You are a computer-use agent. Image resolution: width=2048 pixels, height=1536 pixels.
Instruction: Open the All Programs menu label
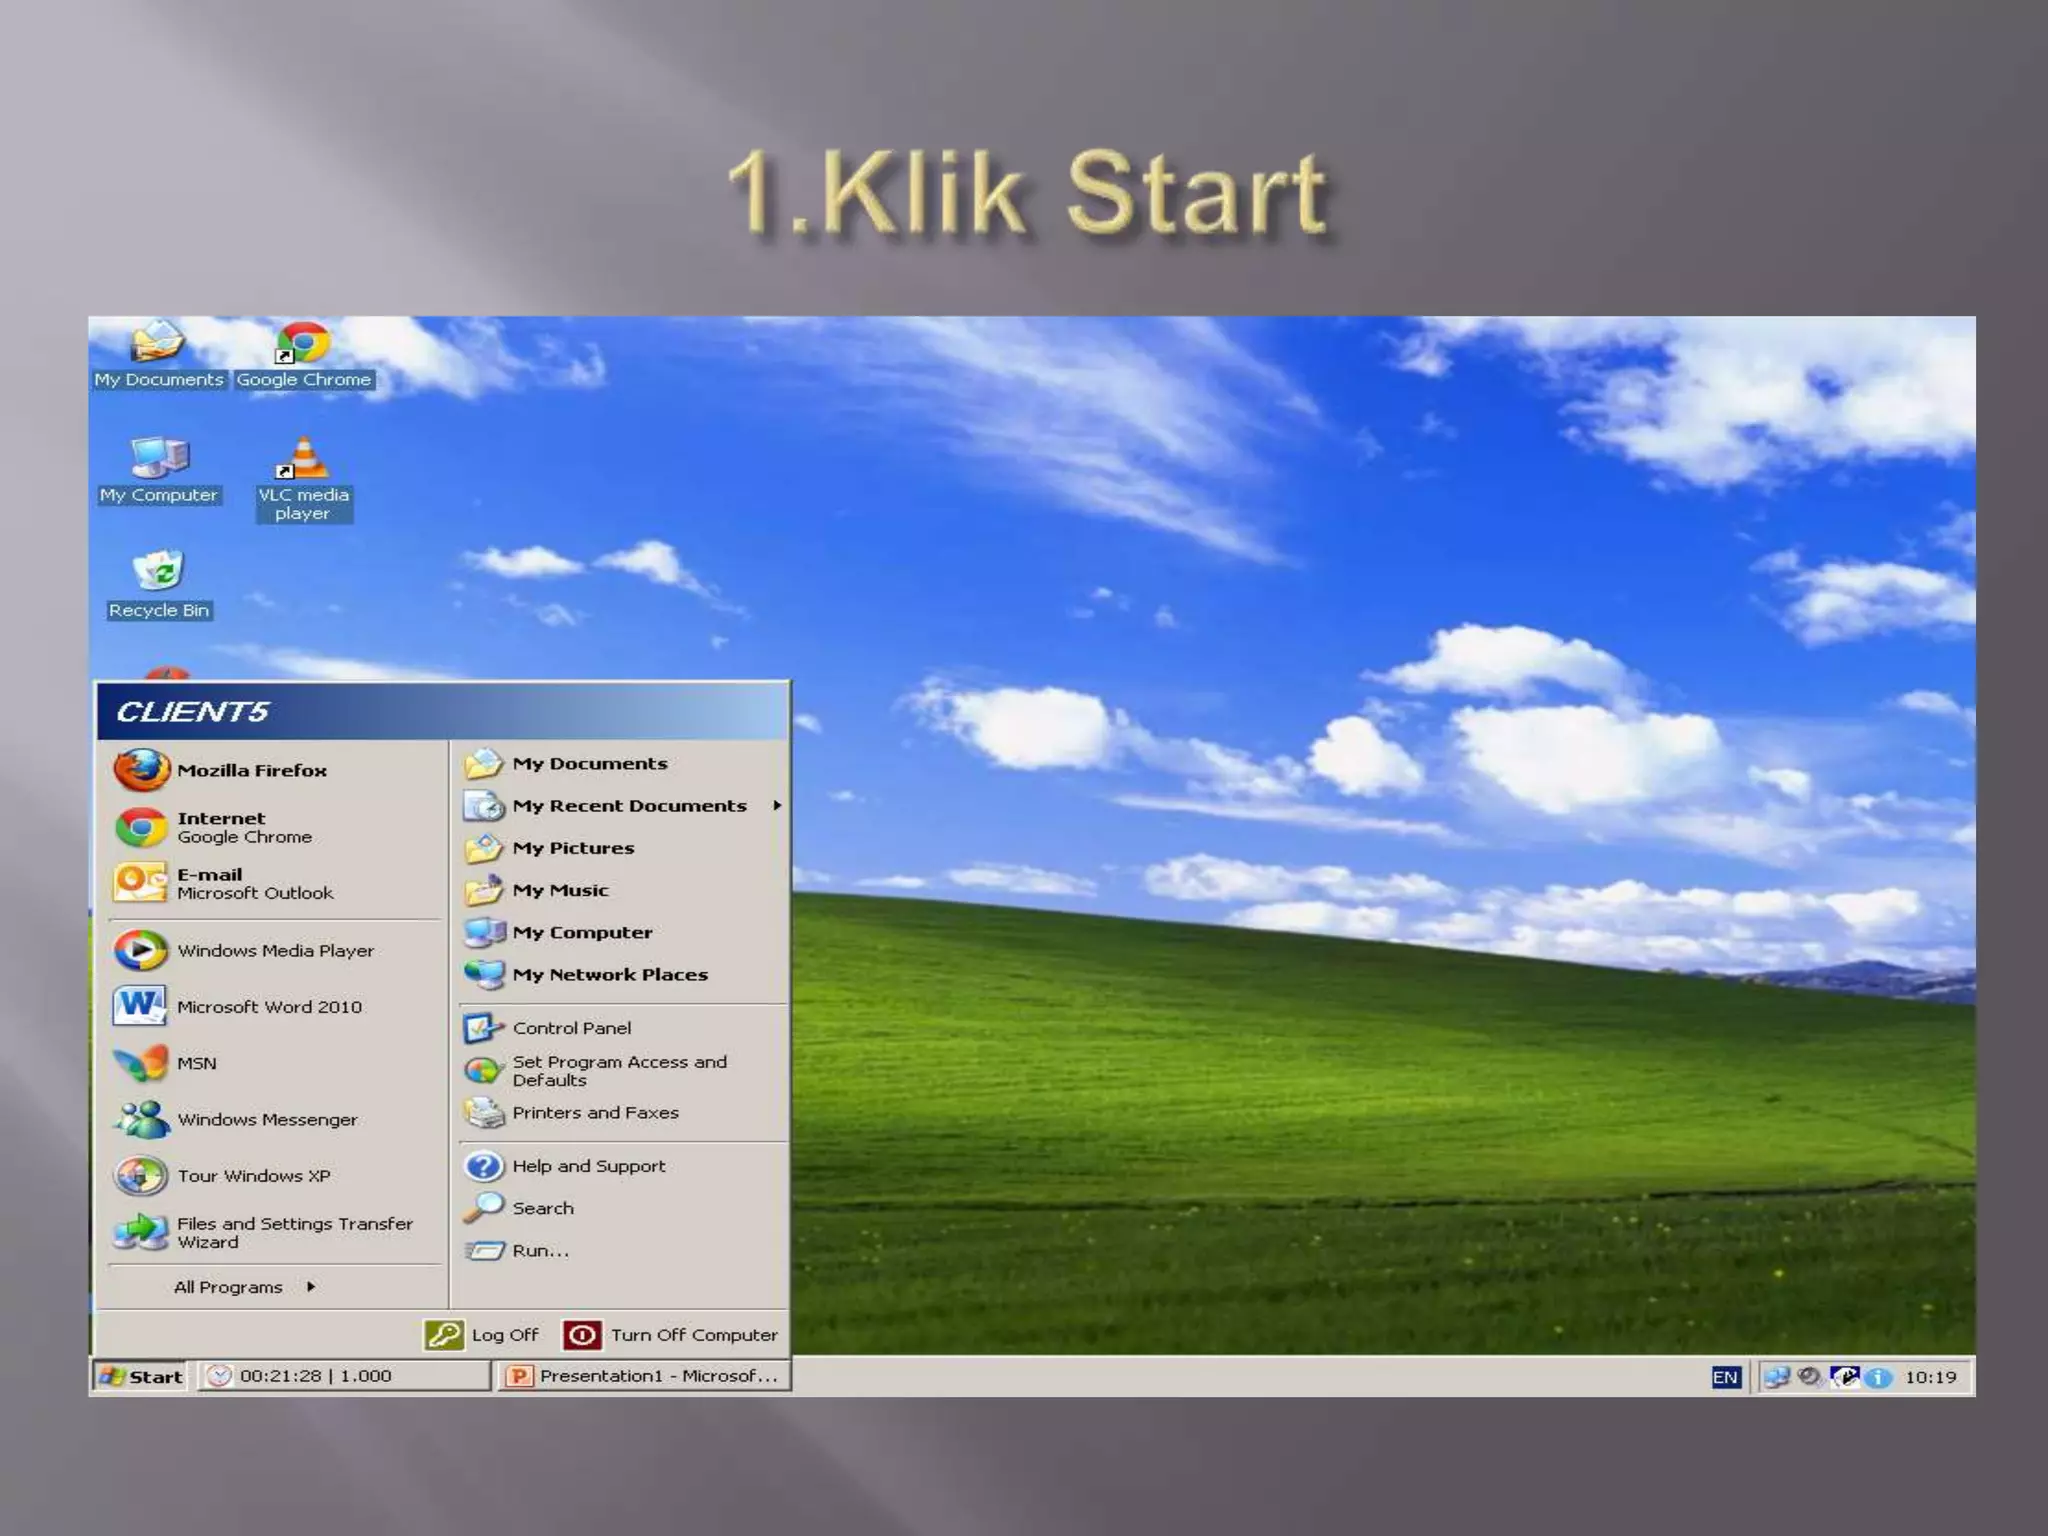[228, 1287]
